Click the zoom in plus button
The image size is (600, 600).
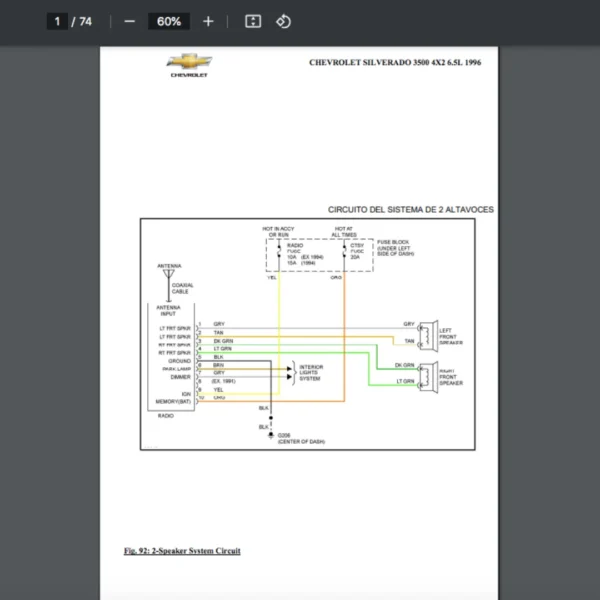tap(208, 21)
